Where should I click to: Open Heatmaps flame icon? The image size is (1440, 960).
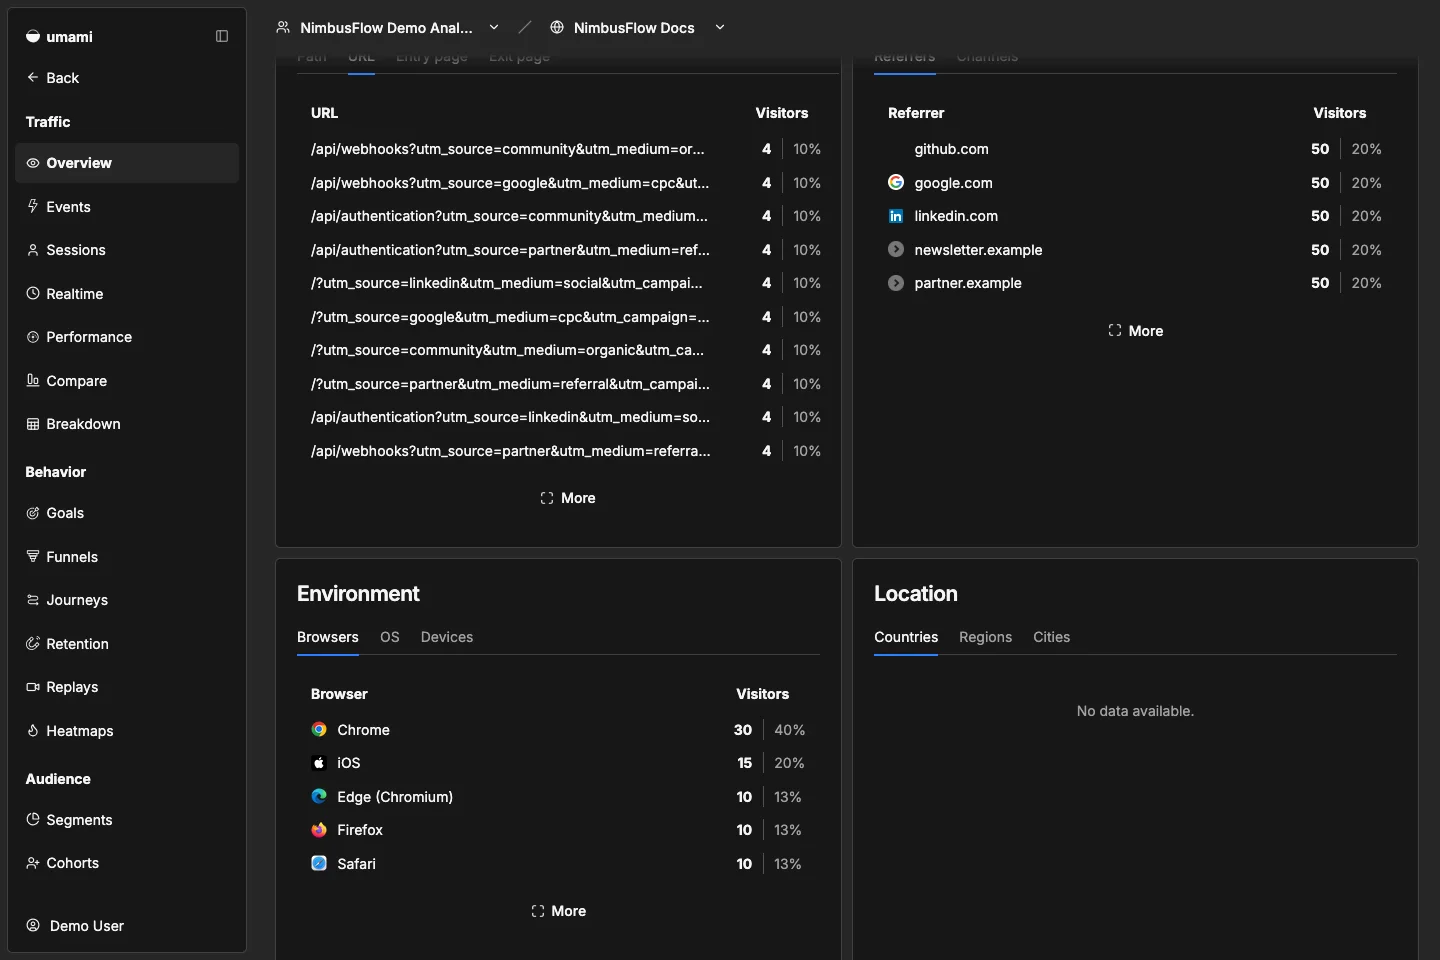(33, 730)
